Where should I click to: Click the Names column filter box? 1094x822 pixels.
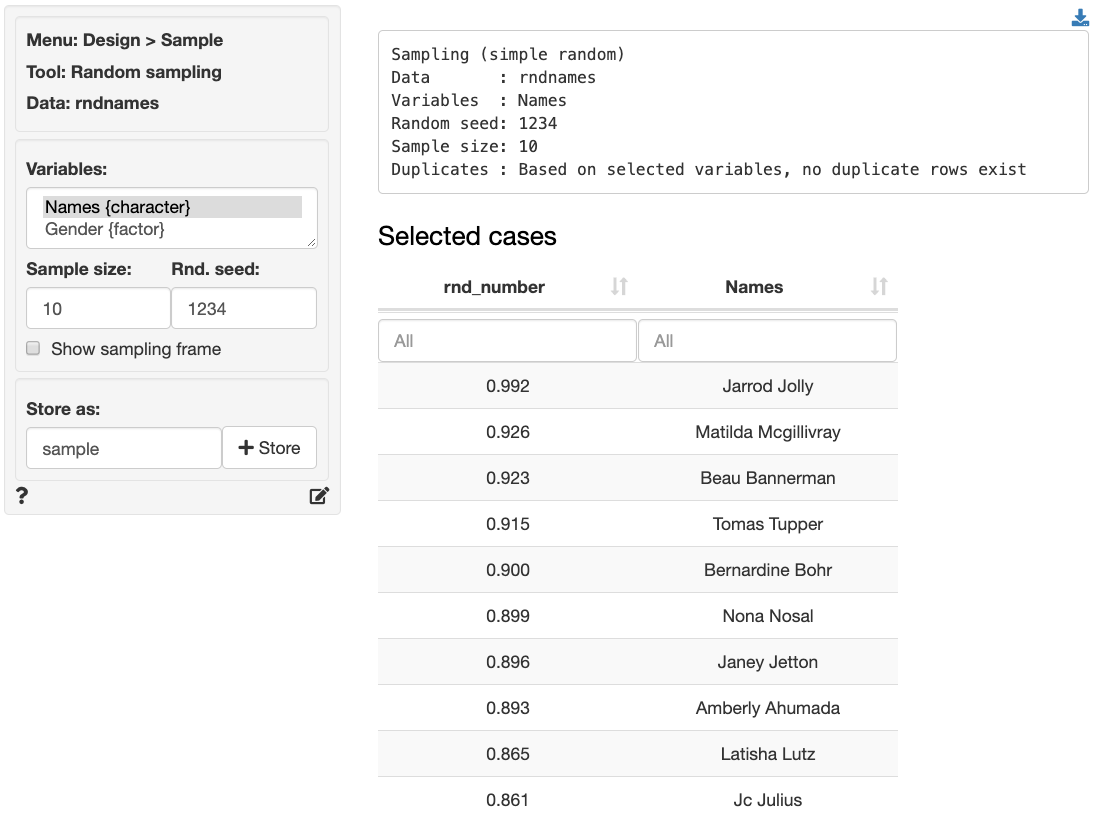[767, 341]
